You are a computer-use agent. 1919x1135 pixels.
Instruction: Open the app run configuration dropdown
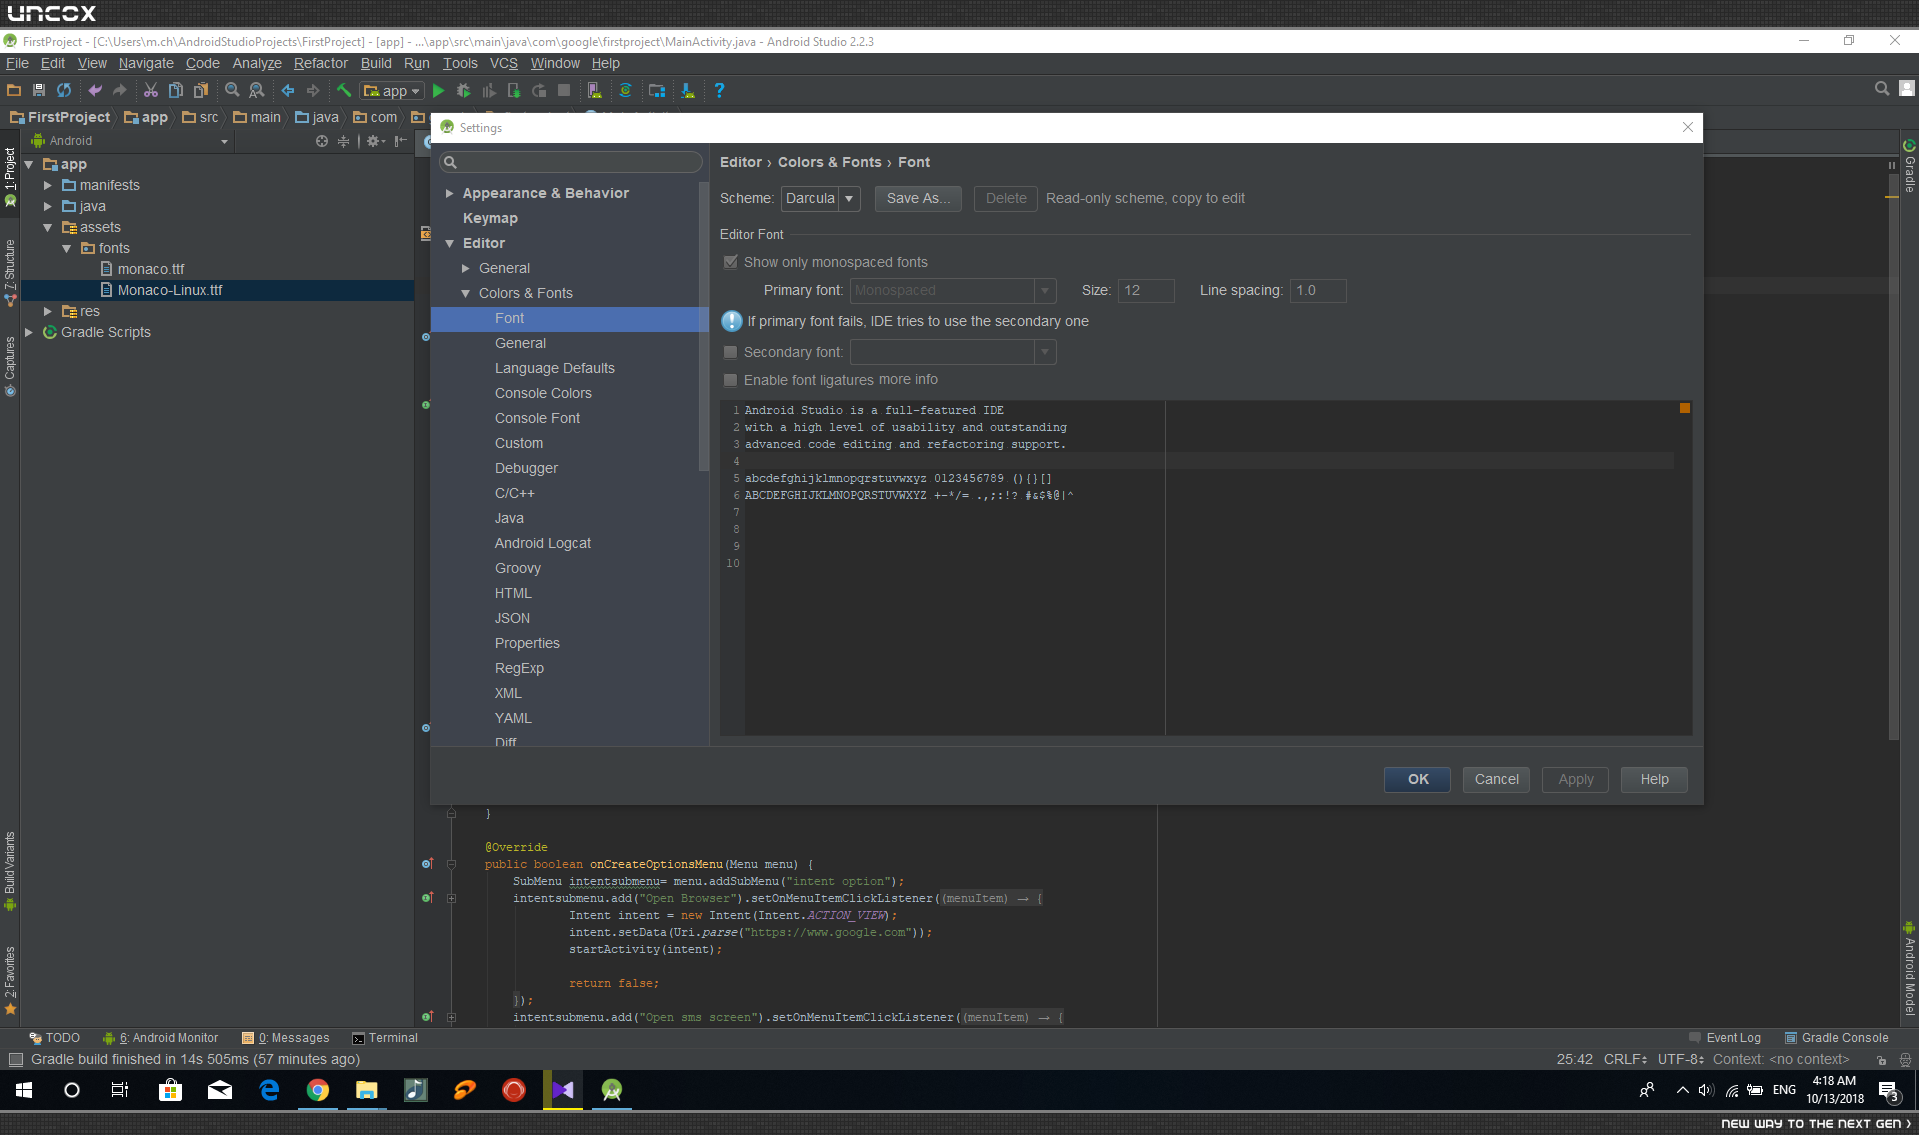click(x=392, y=91)
